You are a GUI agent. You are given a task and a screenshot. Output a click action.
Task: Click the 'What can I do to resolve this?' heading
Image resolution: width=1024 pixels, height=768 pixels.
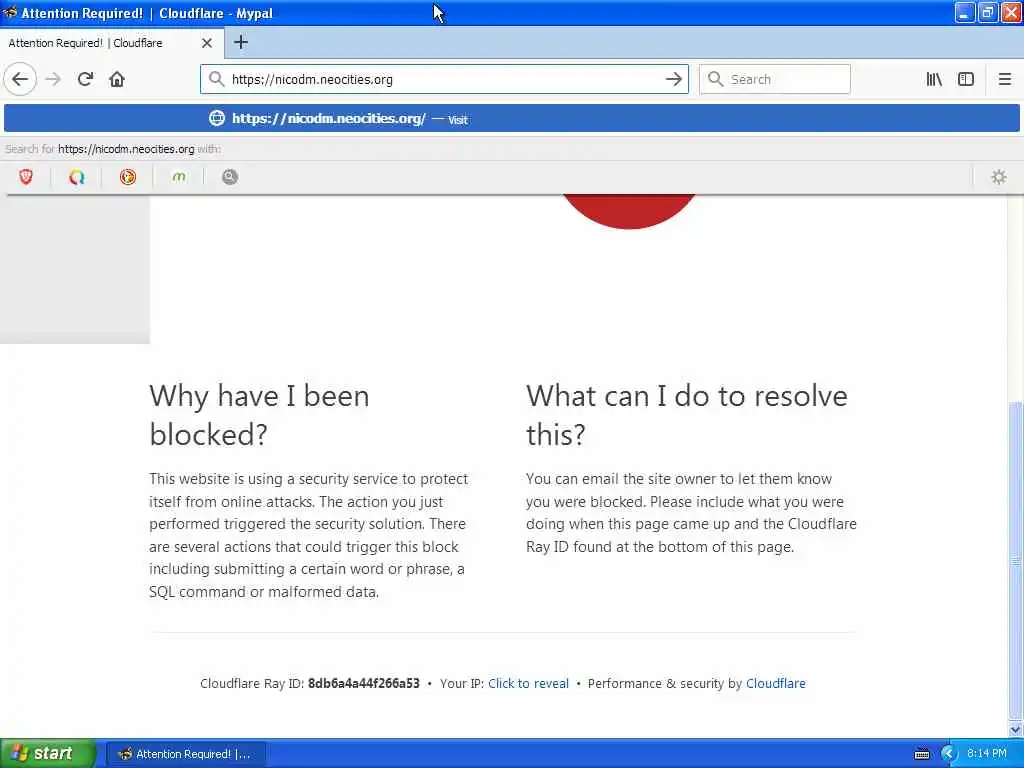686,415
